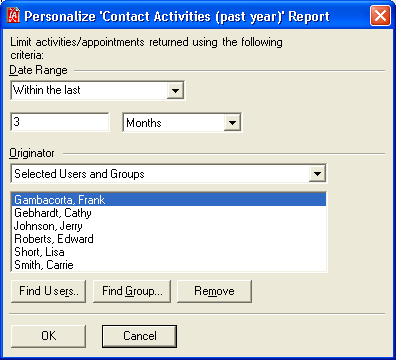This screenshot has height=360, width=396.
Task: Open the 'Selected Users and Groups' dropdown
Action: 317,173
